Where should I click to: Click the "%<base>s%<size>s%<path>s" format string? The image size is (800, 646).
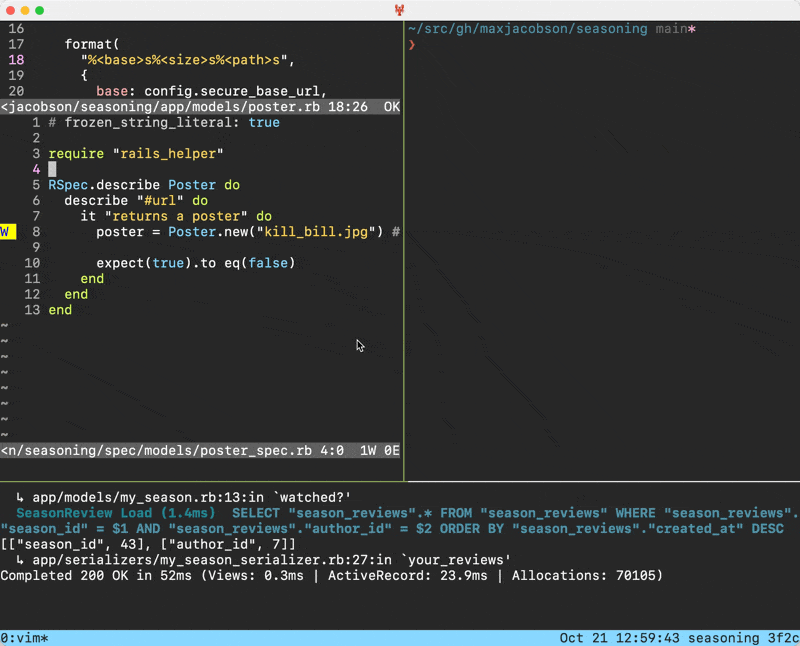(x=184, y=60)
